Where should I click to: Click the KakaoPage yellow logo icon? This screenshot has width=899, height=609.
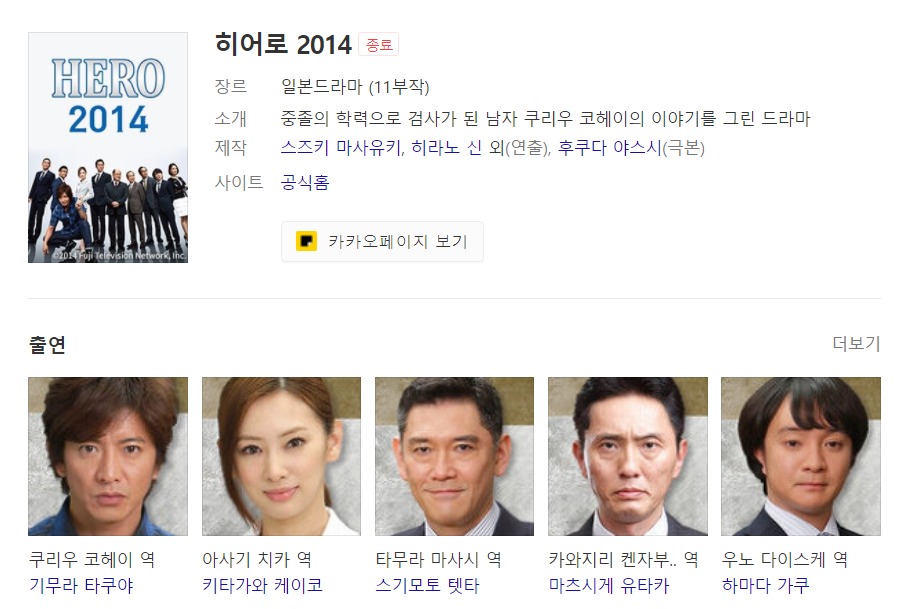(x=306, y=241)
